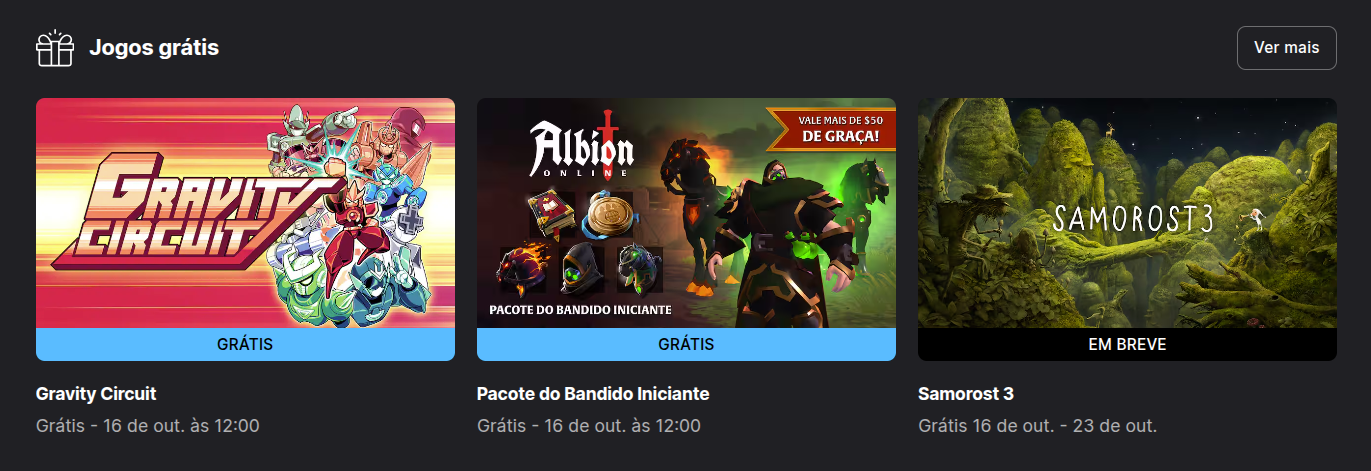Open the Jogos grátis section heading
This screenshot has height=471, width=1371.
tap(154, 47)
